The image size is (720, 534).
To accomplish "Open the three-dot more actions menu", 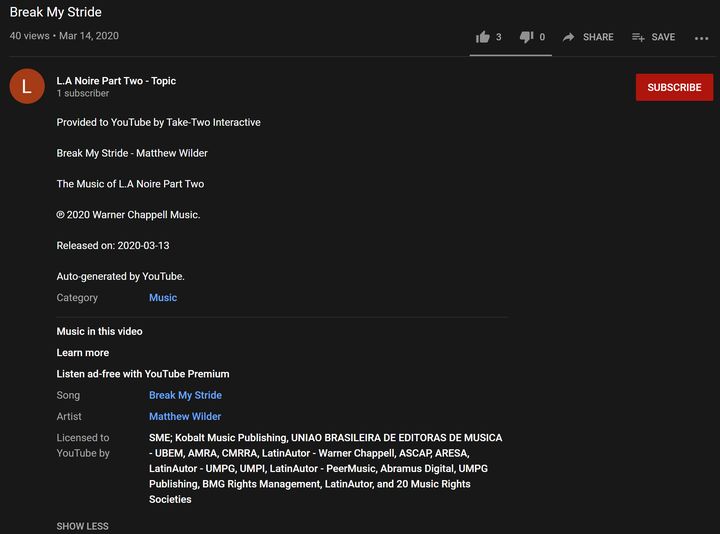I will [x=701, y=38].
